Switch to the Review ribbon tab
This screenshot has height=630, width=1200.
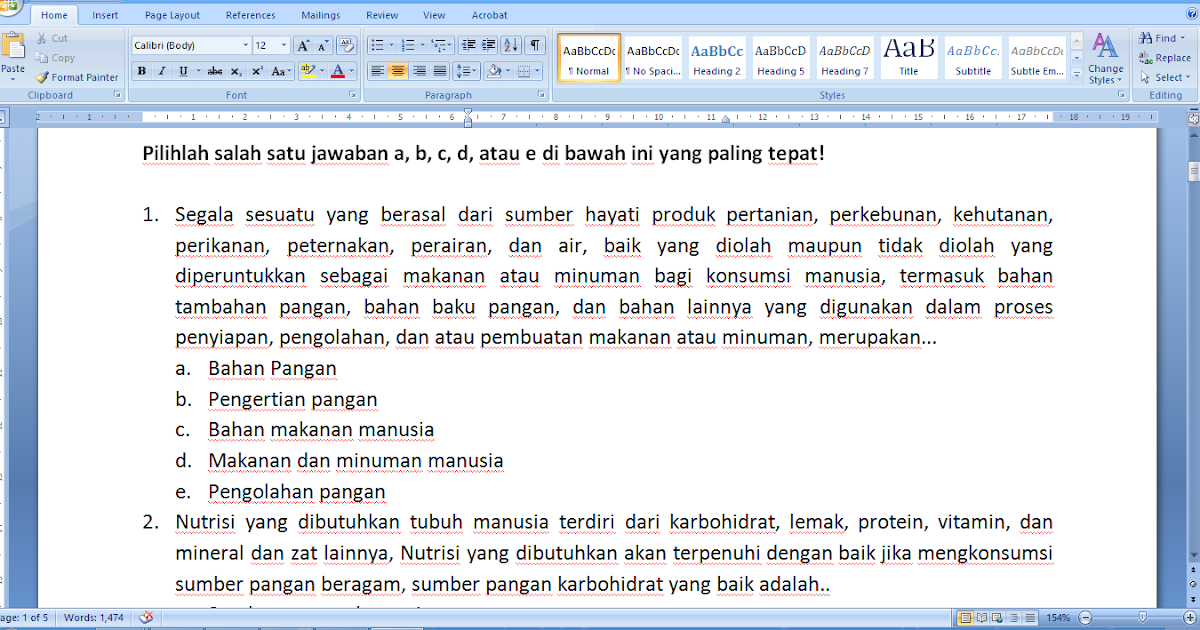[x=381, y=14]
